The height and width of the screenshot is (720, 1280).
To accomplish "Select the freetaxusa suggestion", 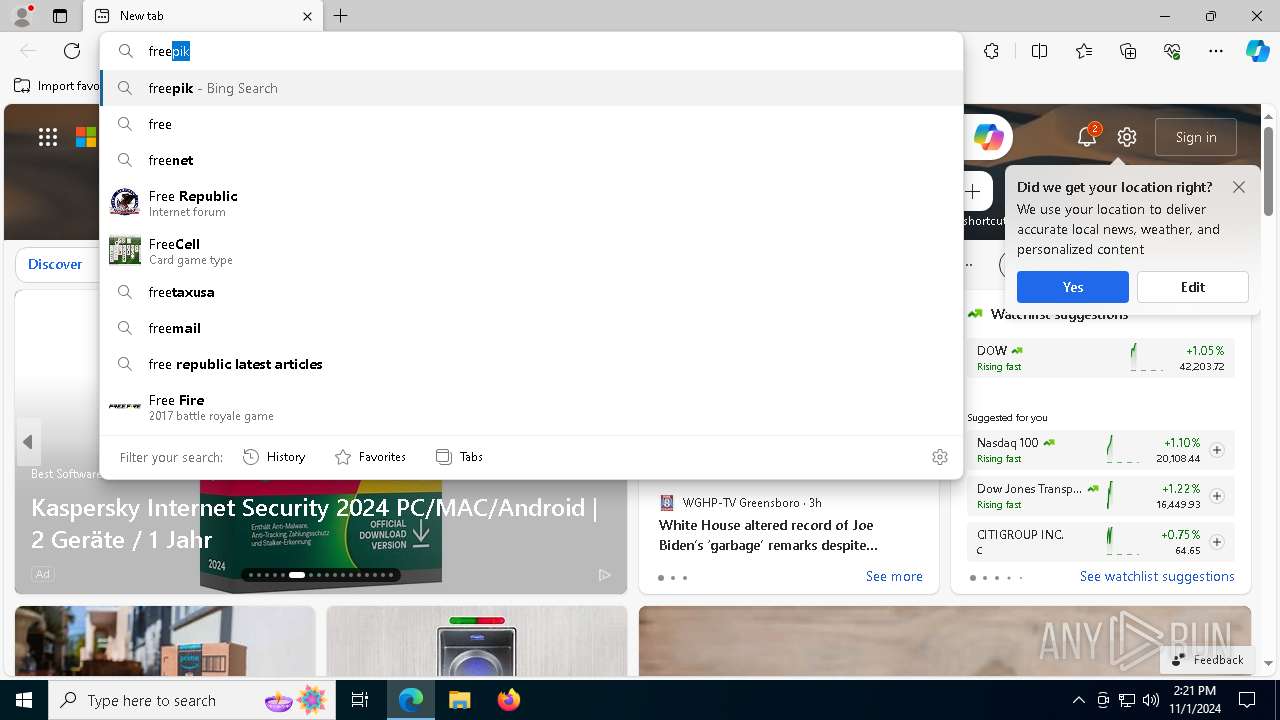I will click(532, 292).
